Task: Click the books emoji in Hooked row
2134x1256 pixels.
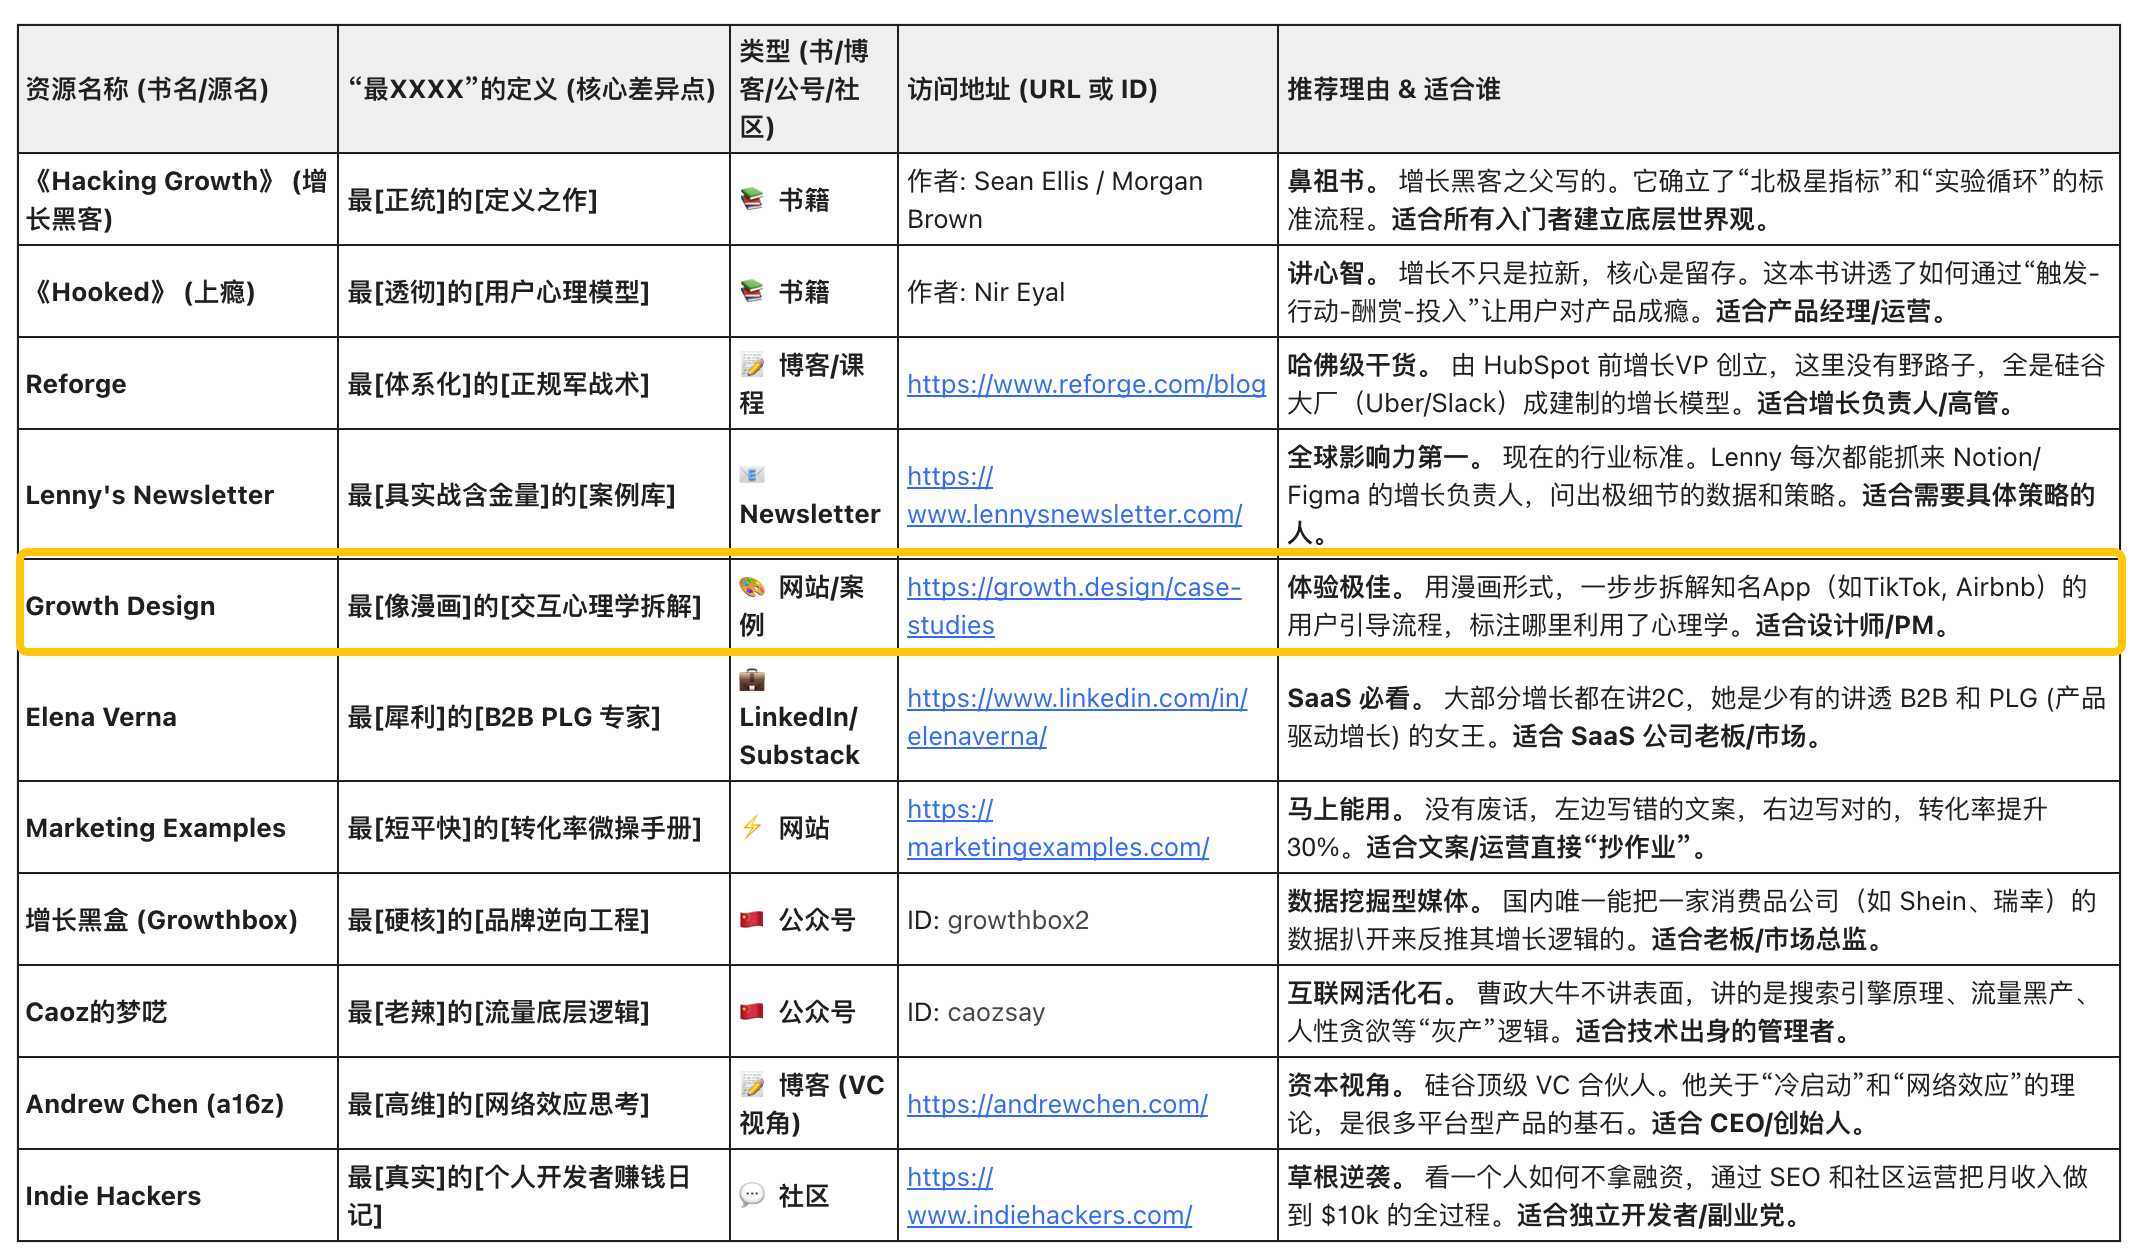Action: [752, 291]
